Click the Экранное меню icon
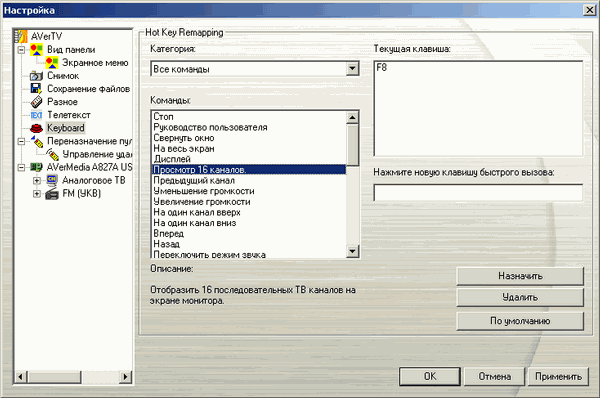The width and height of the screenshot is (600, 398). click(52, 63)
